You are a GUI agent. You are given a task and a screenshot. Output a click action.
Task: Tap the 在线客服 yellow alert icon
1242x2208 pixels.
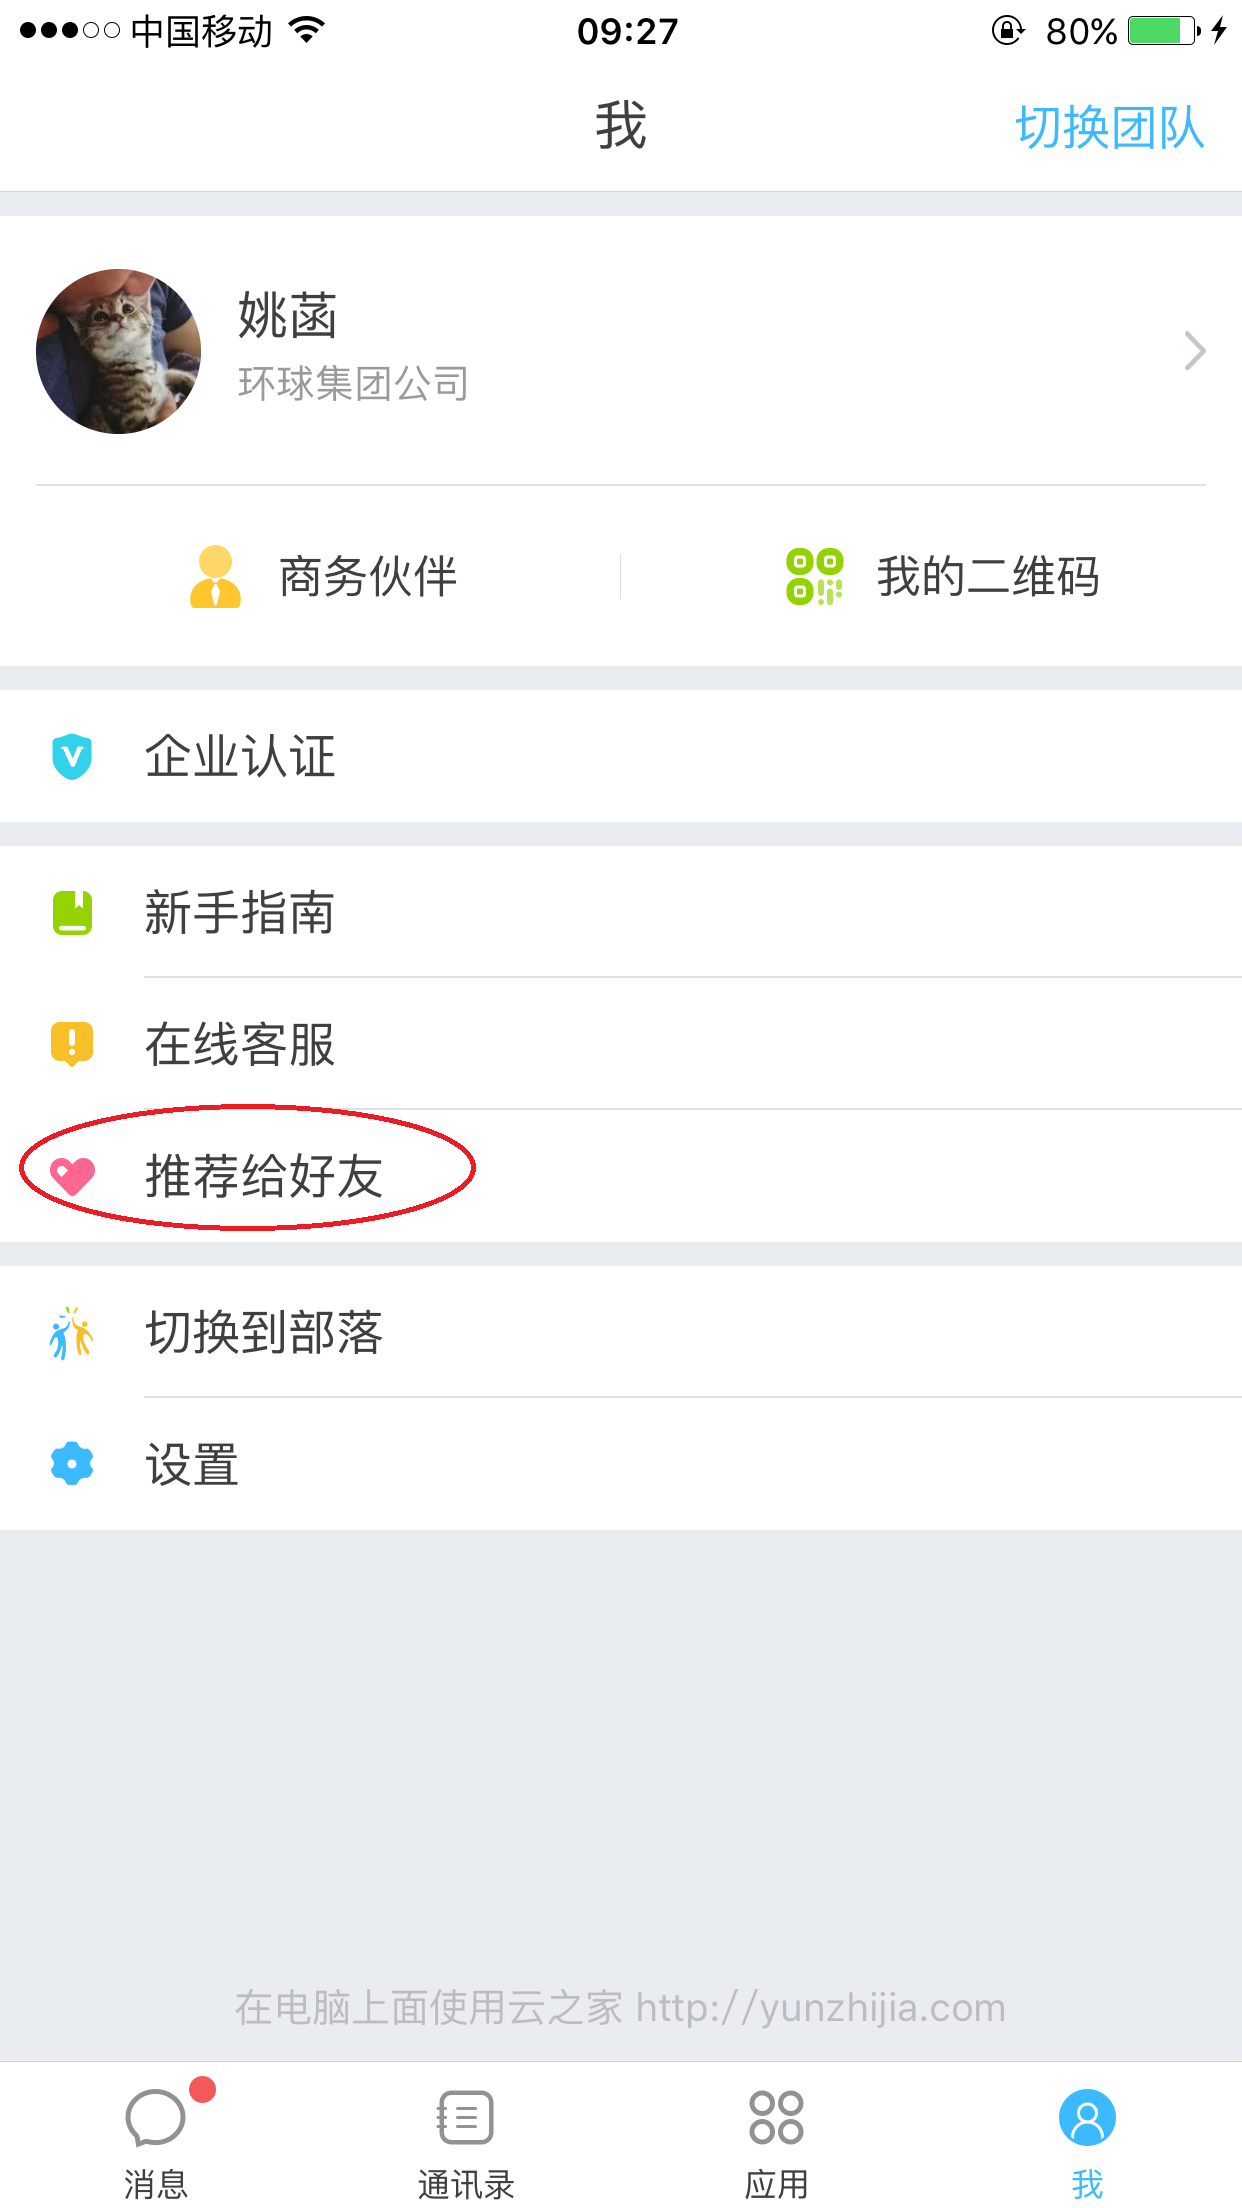point(72,1044)
